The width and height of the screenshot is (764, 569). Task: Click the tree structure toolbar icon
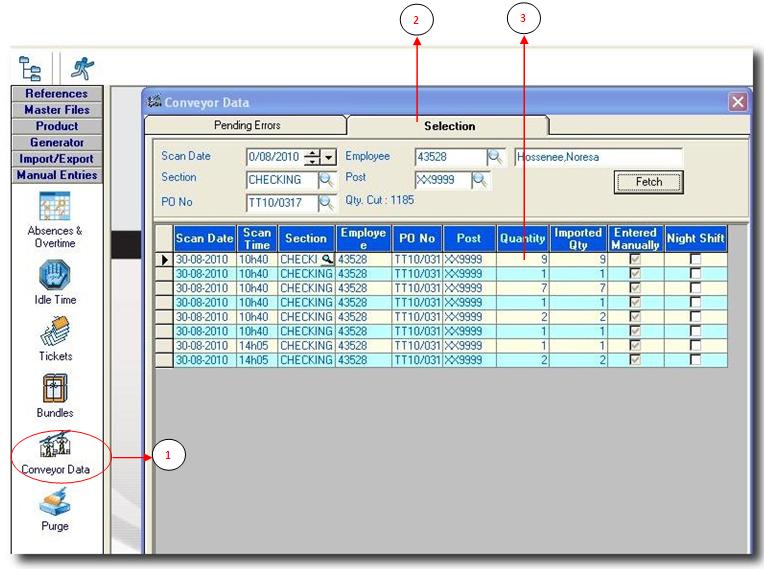(33, 67)
